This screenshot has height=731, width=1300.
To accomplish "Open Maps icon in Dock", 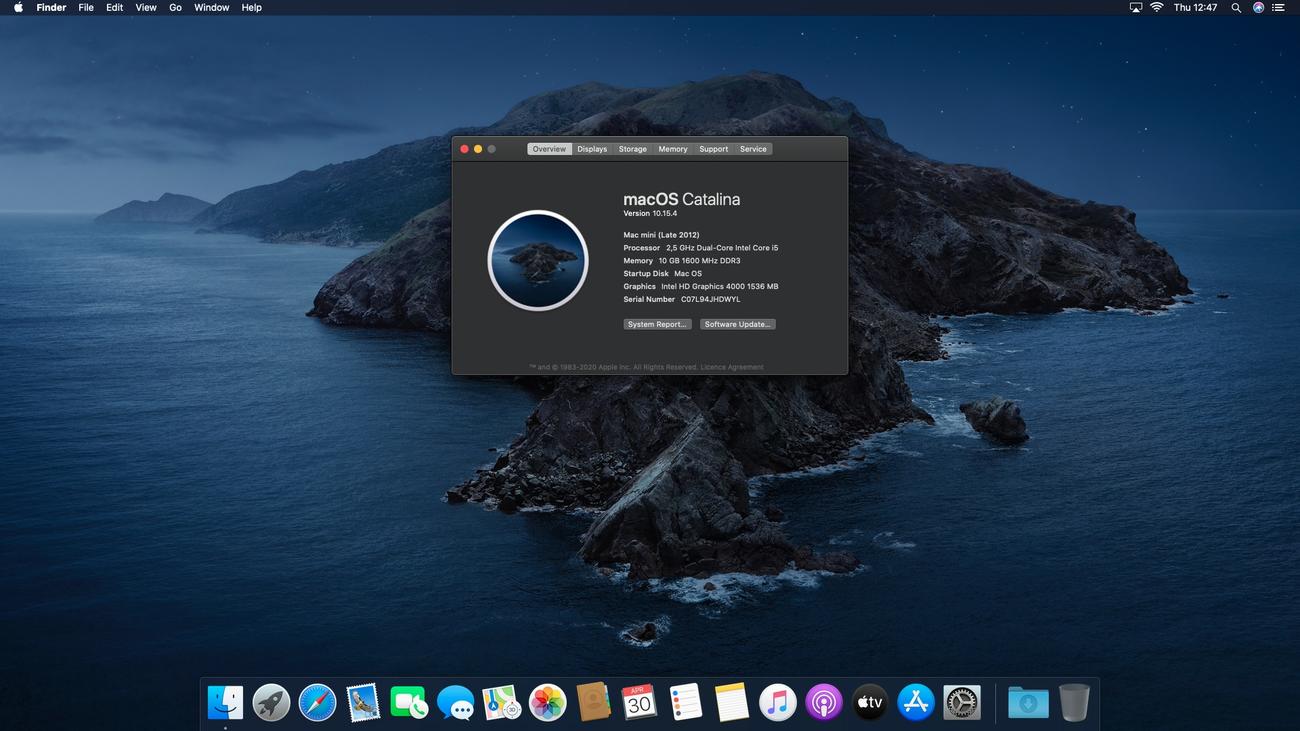I will point(501,703).
